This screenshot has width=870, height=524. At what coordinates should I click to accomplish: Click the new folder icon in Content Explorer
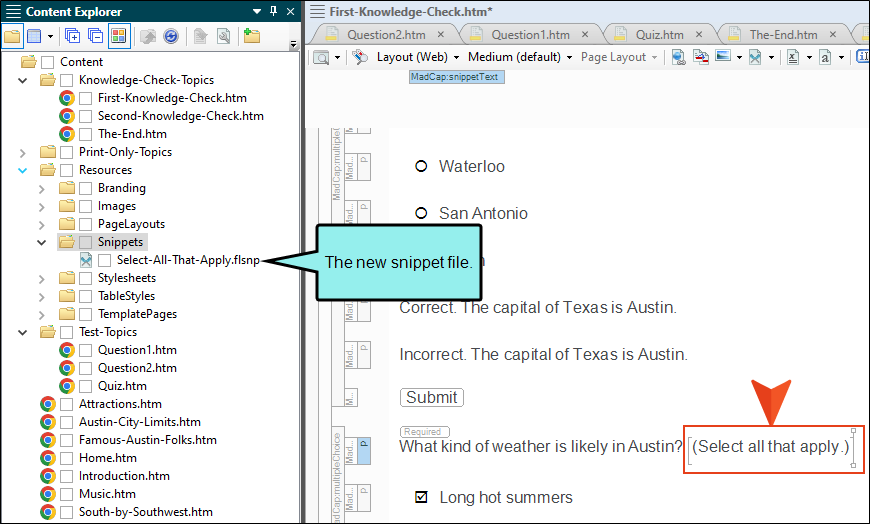251,36
